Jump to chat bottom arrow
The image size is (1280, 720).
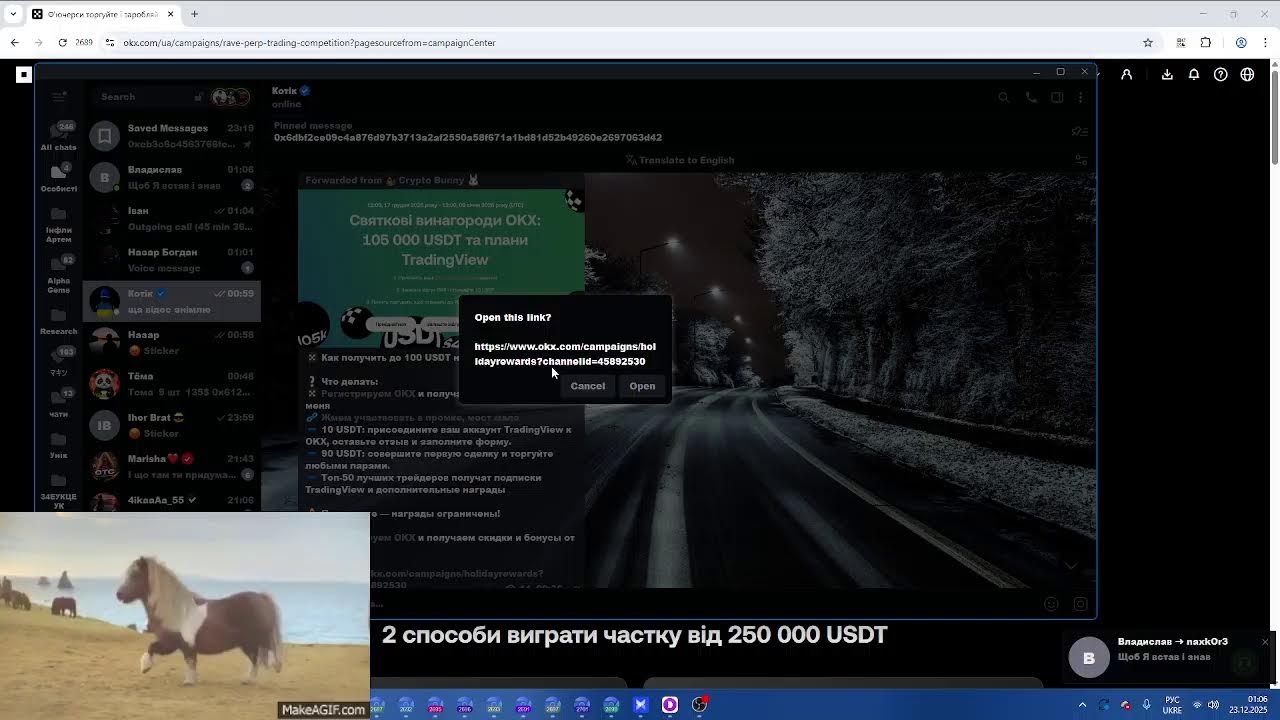[x=1071, y=566]
